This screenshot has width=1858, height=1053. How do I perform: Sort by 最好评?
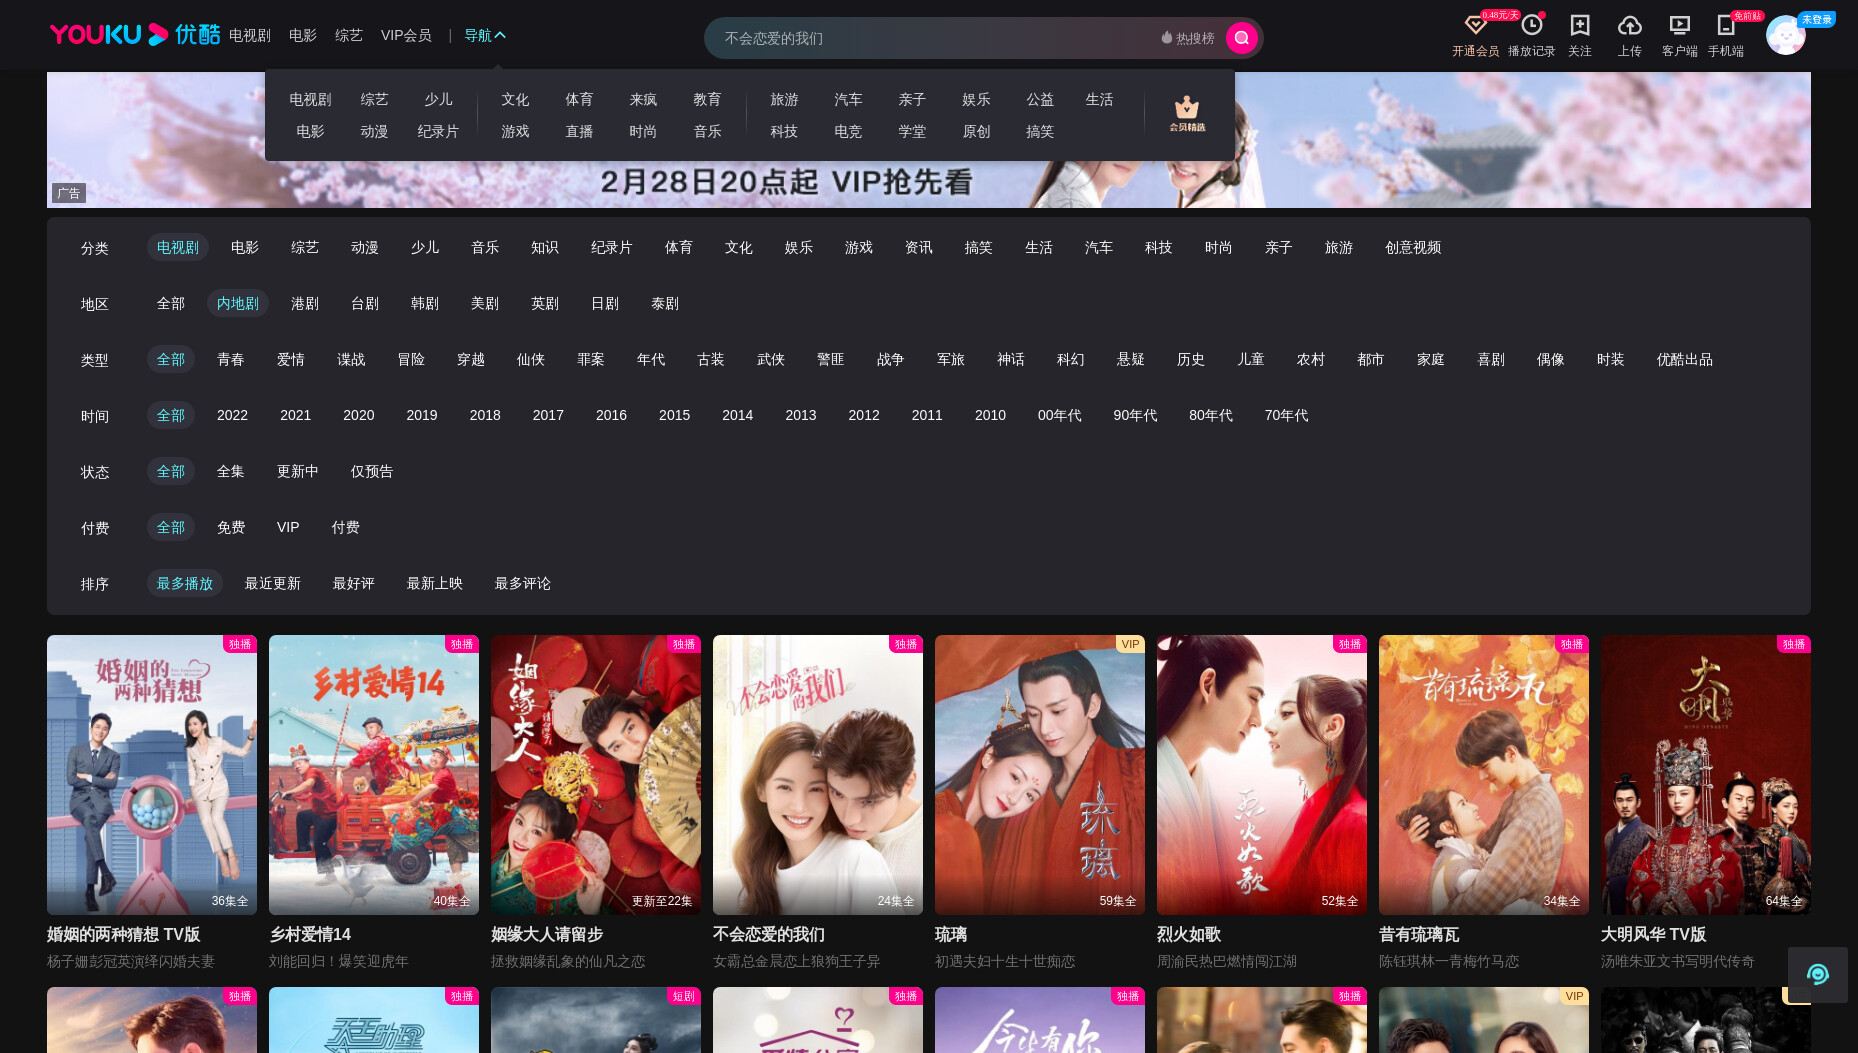[x=354, y=583]
